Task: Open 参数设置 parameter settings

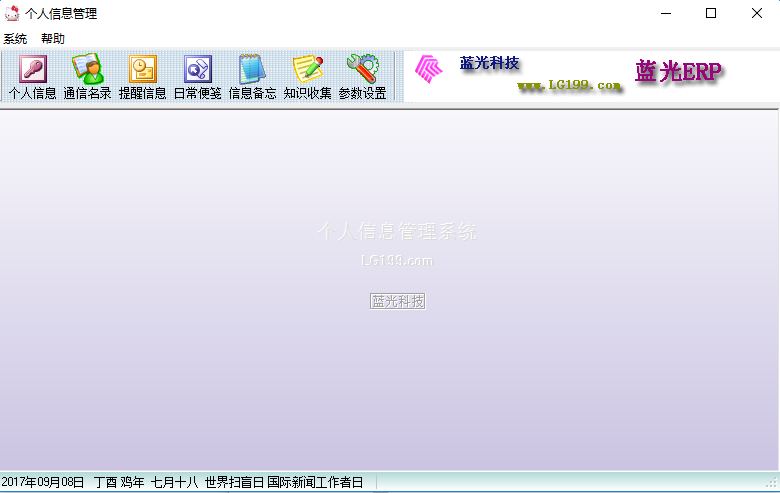Action: [x=362, y=77]
